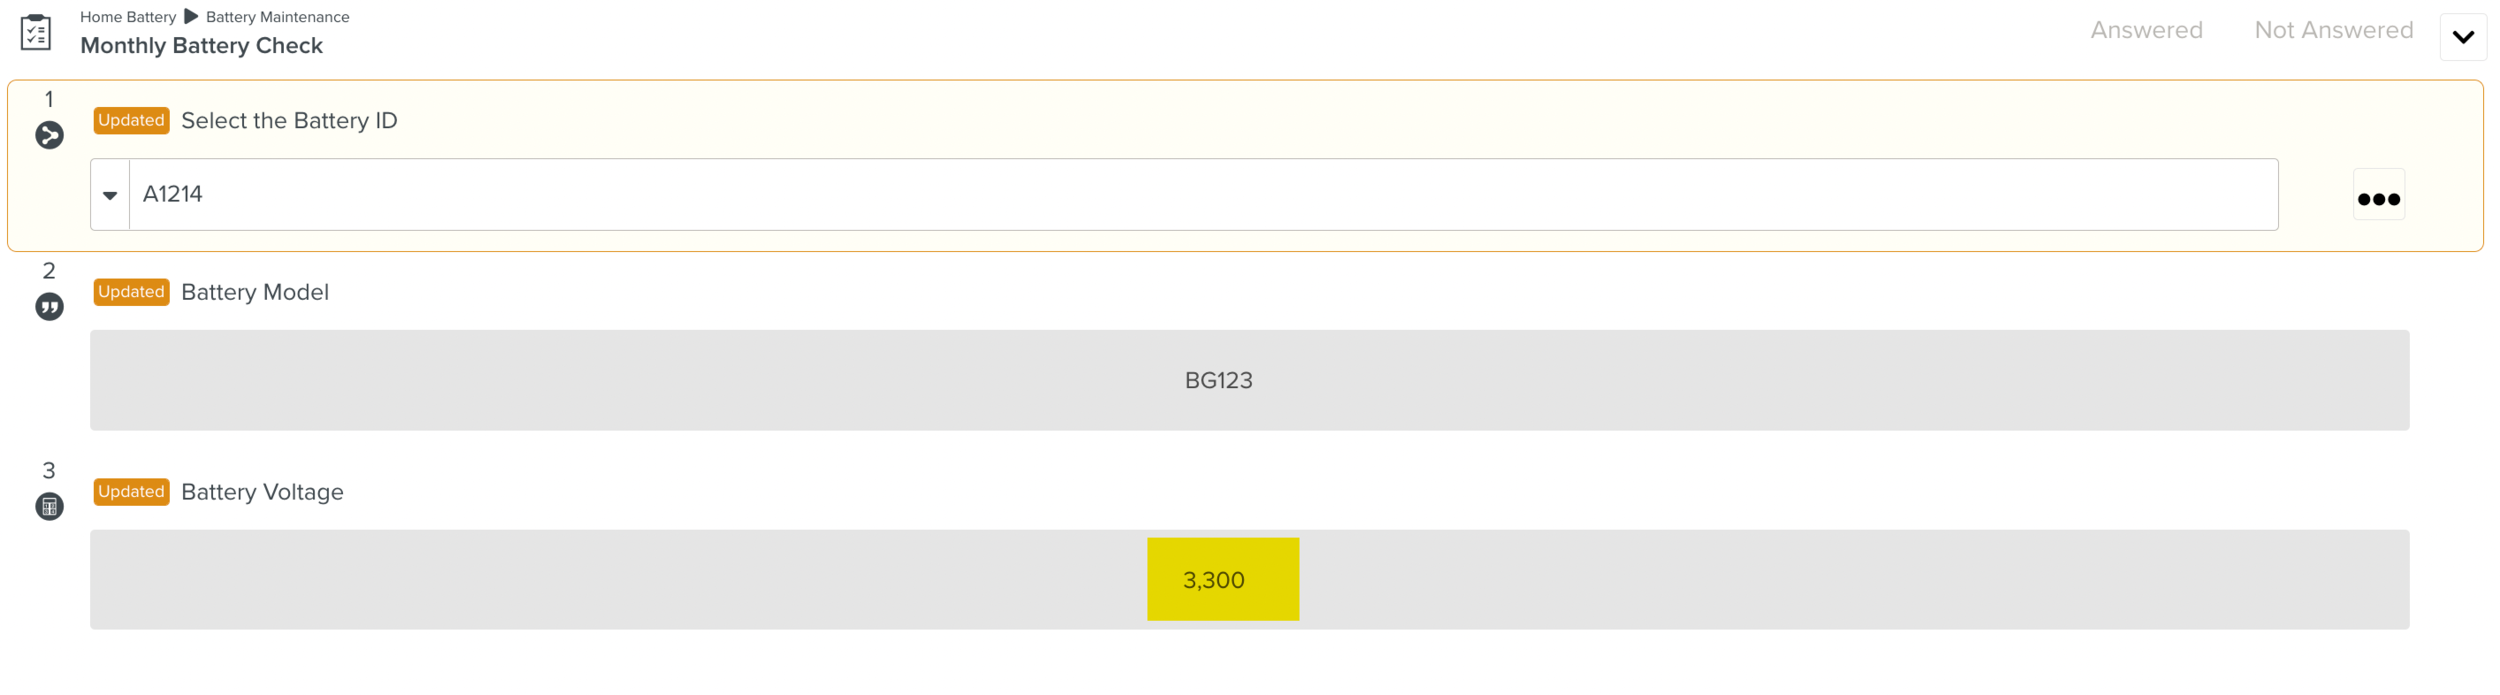Click the Updated badge on Select the Battery ID
This screenshot has width=2500, height=695.
[131, 120]
